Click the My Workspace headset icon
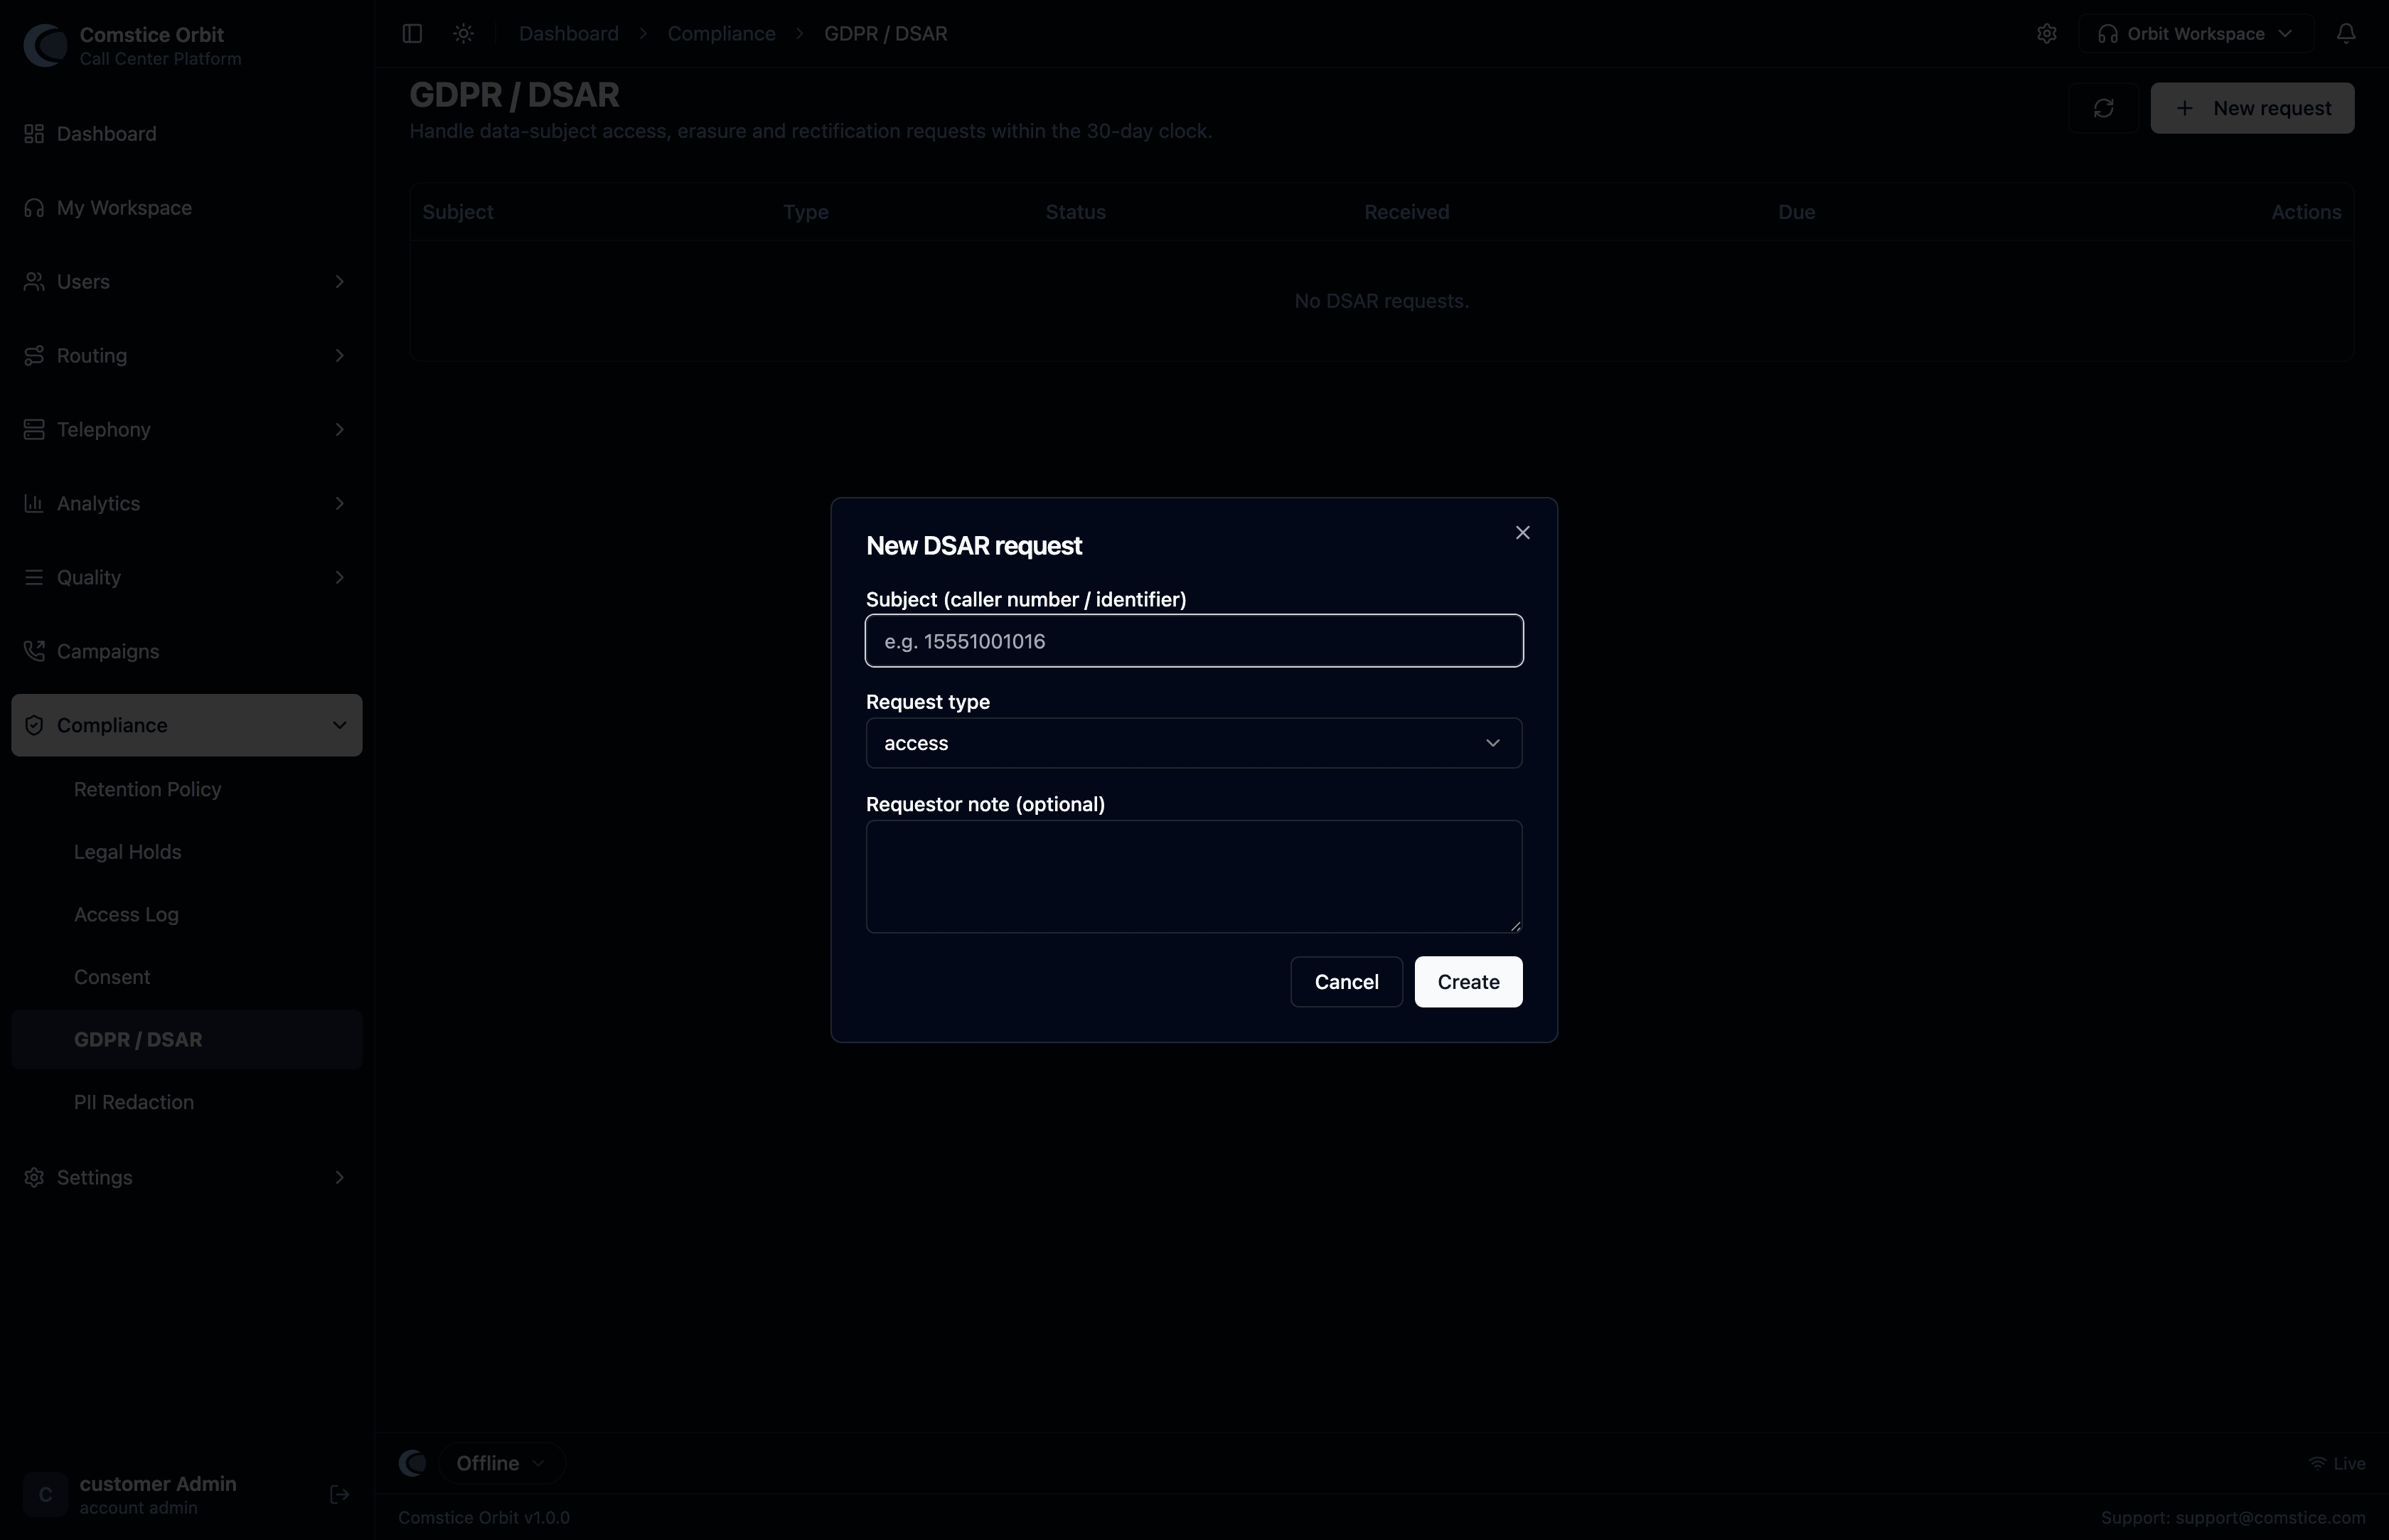Screen dimensions: 2389x1540 34,208
